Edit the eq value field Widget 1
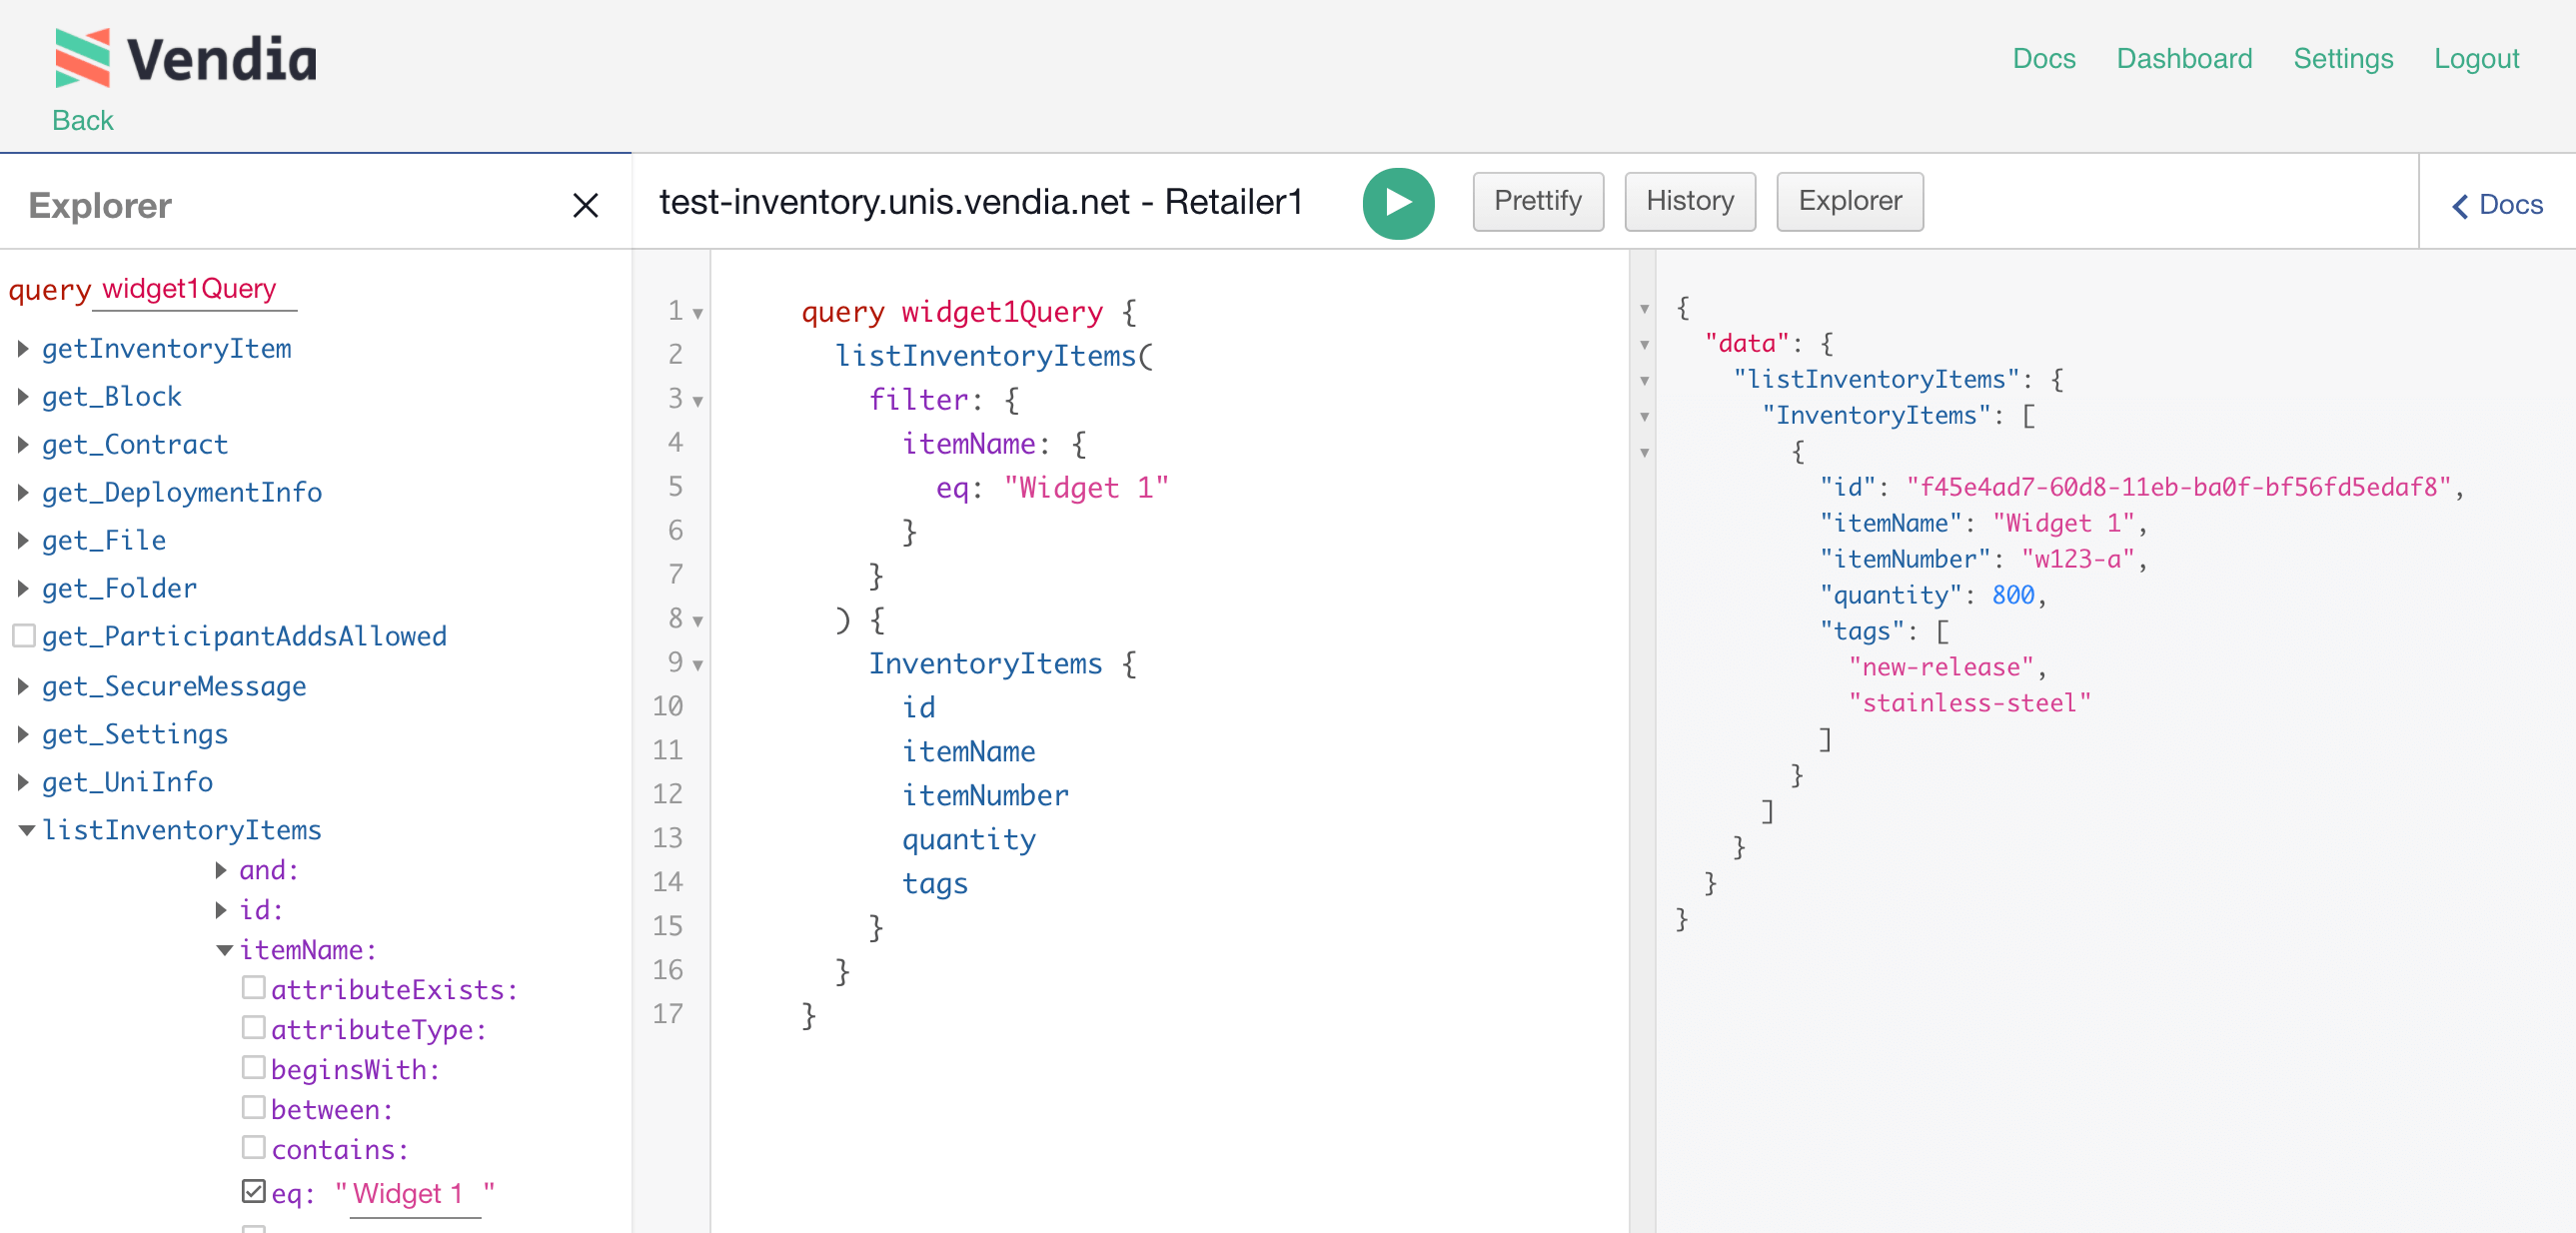The height and width of the screenshot is (1233, 2576). click(415, 1195)
